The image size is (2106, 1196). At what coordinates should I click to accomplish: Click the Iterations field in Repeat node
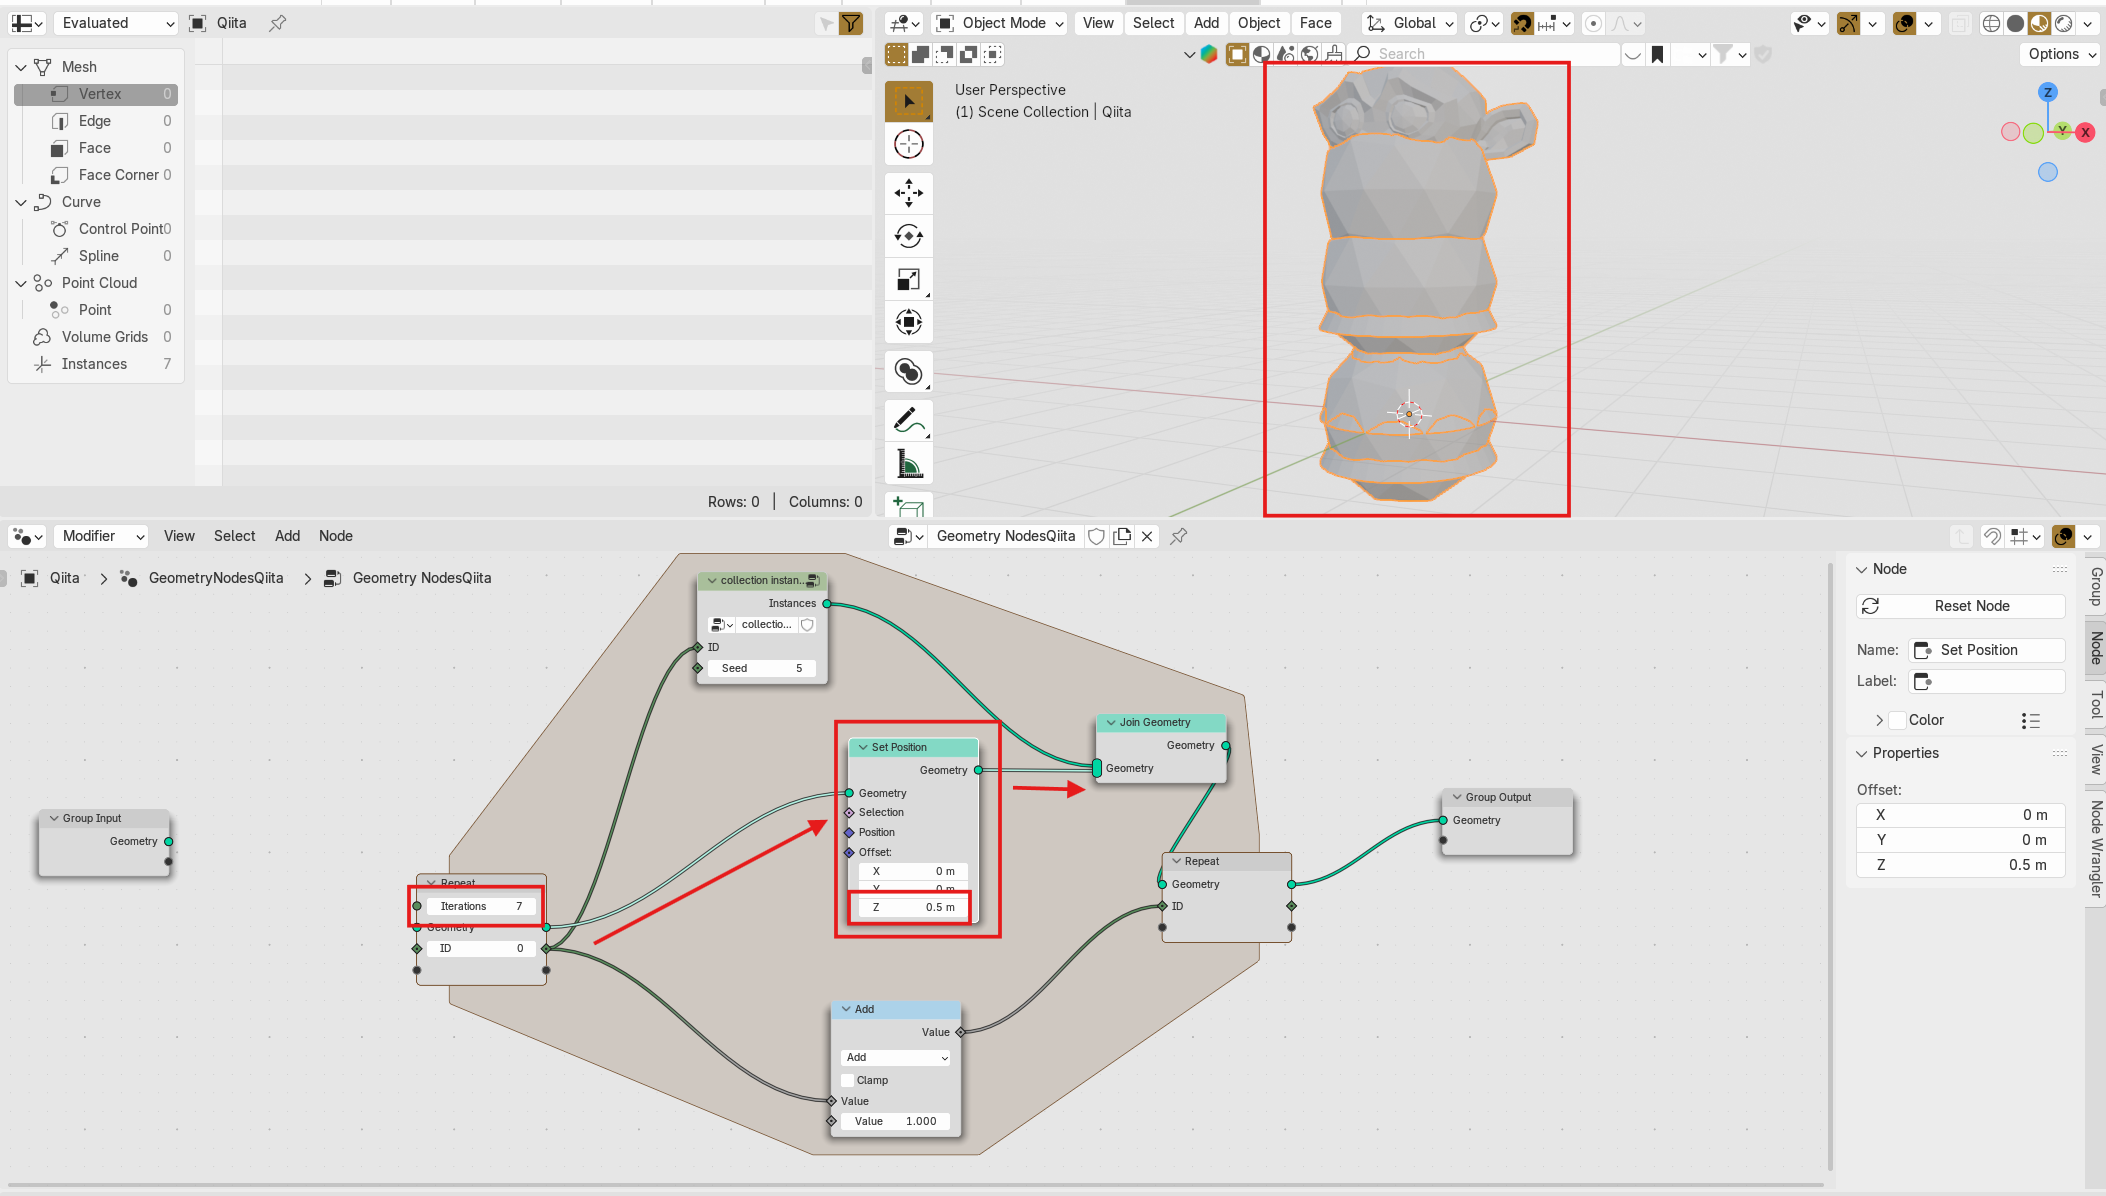pos(481,906)
